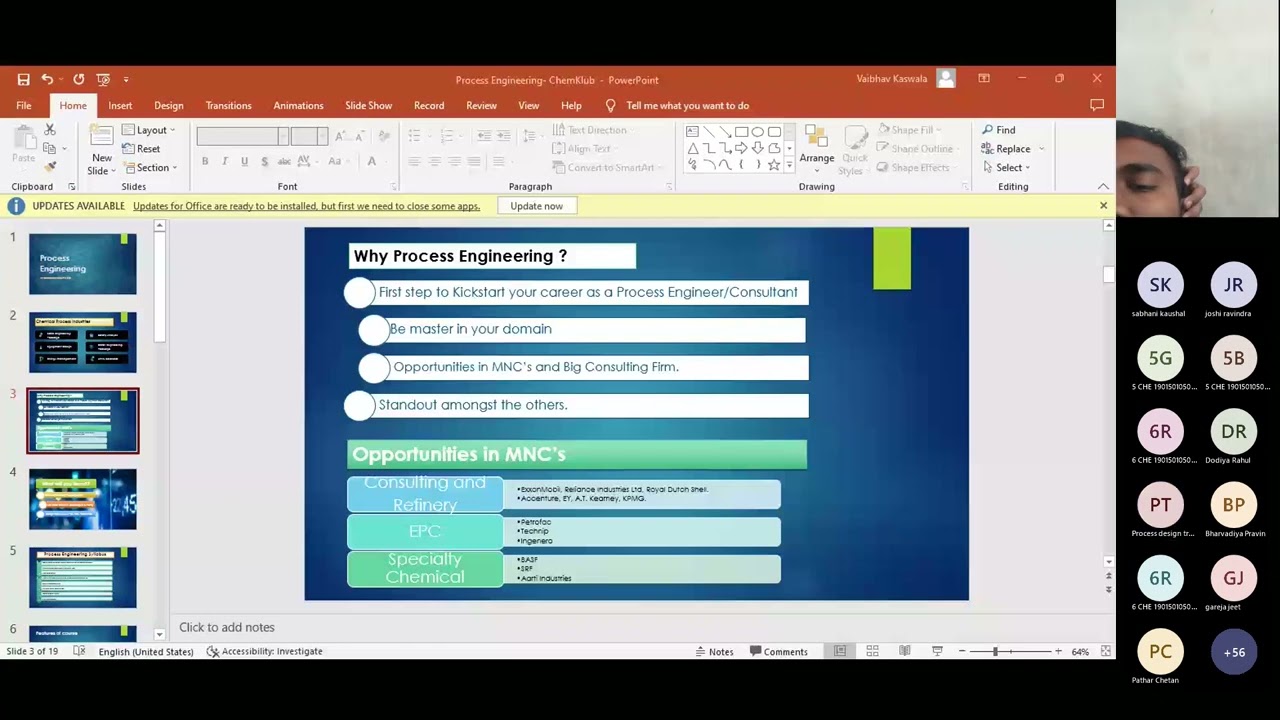
Task: Start slideshow from beginning via quick access icon
Action: point(102,79)
